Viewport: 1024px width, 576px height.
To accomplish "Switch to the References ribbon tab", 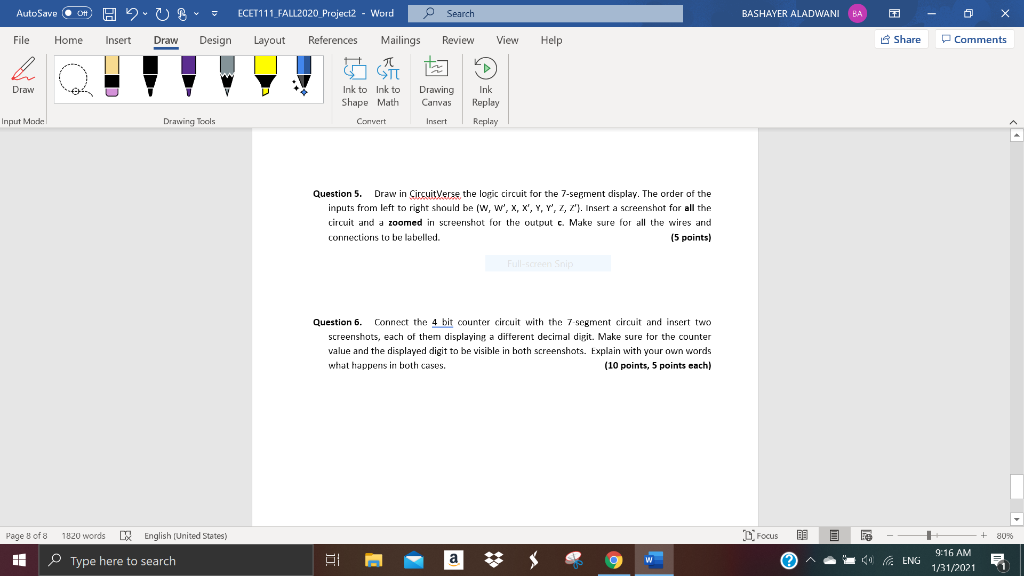I will [332, 41].
